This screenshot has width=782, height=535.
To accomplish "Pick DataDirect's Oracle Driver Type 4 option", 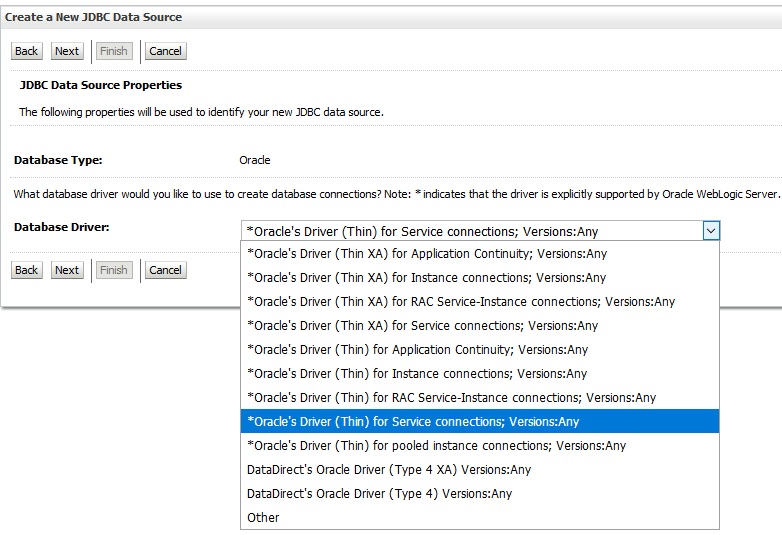I will (379, 494).
